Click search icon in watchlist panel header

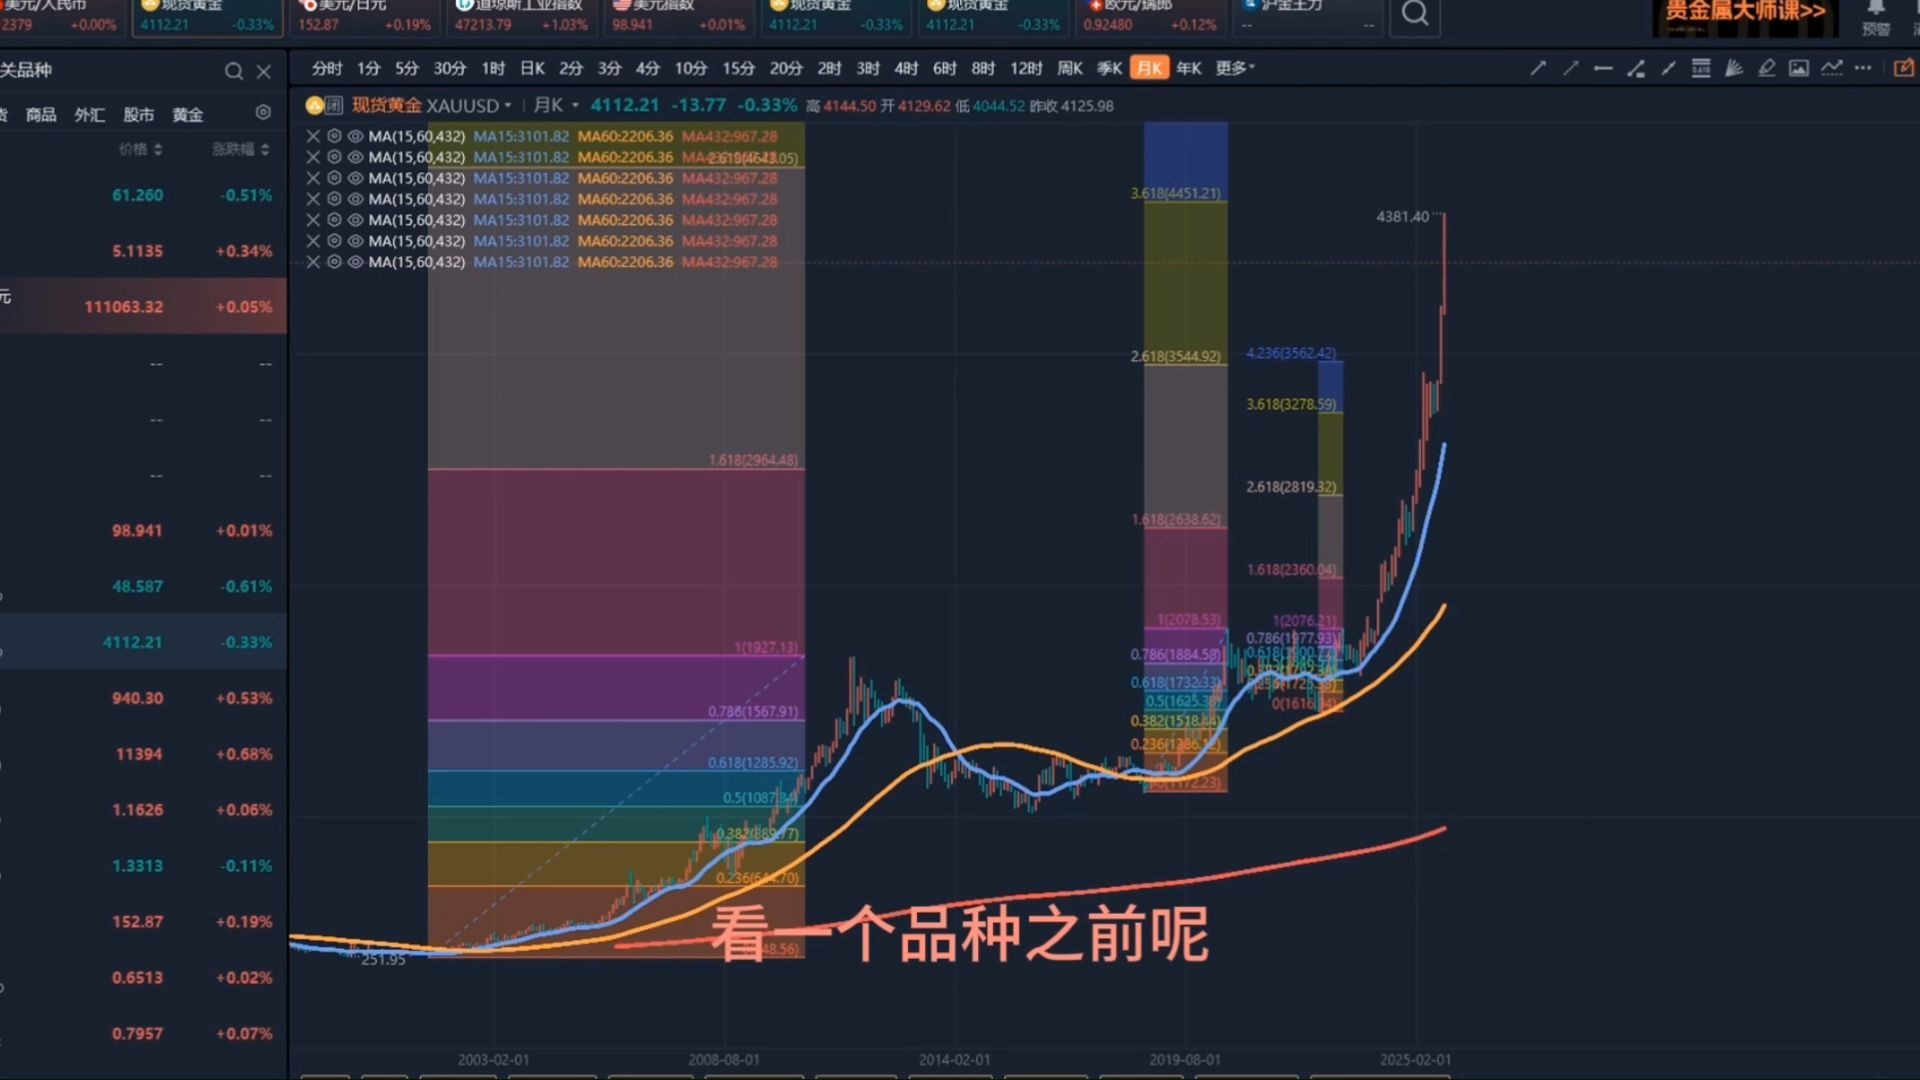tap(233, 71)
